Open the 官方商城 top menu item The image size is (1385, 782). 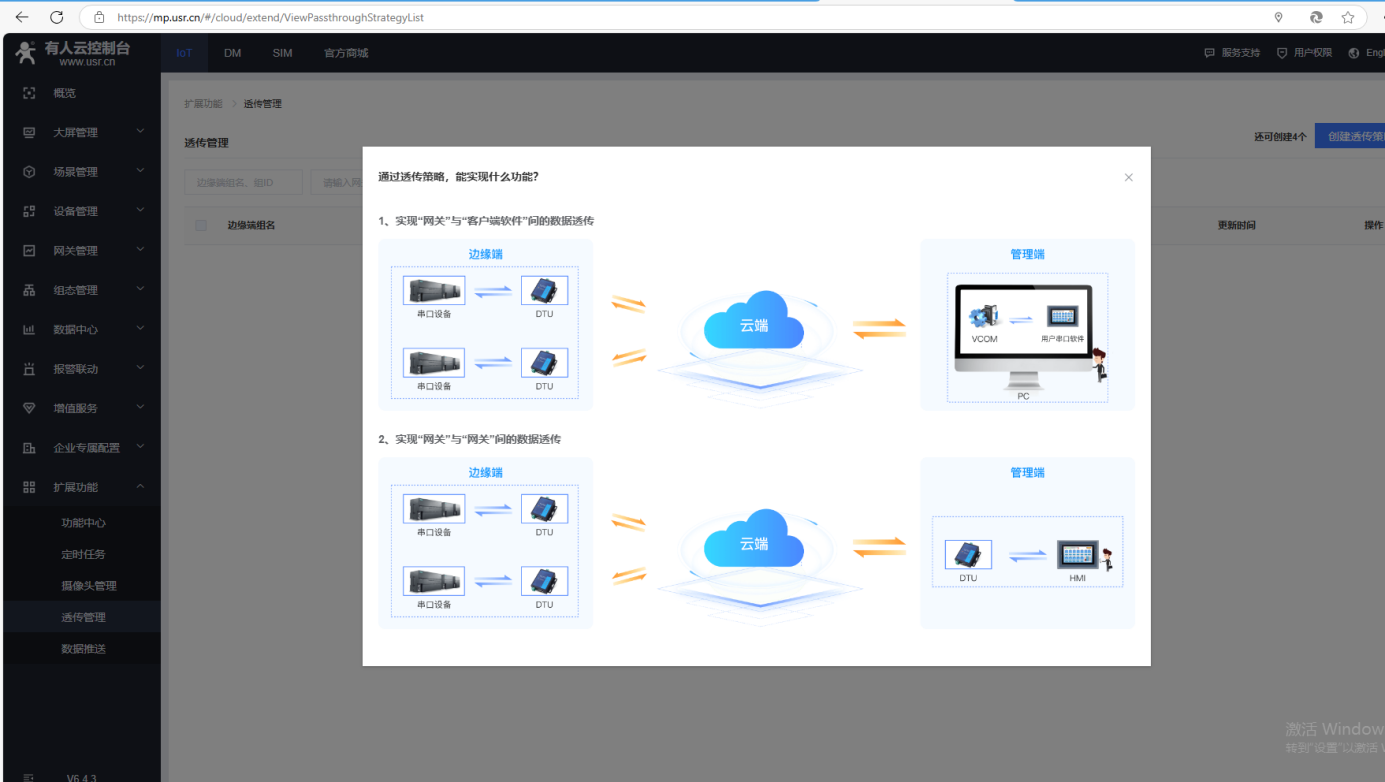click(346, 53)
